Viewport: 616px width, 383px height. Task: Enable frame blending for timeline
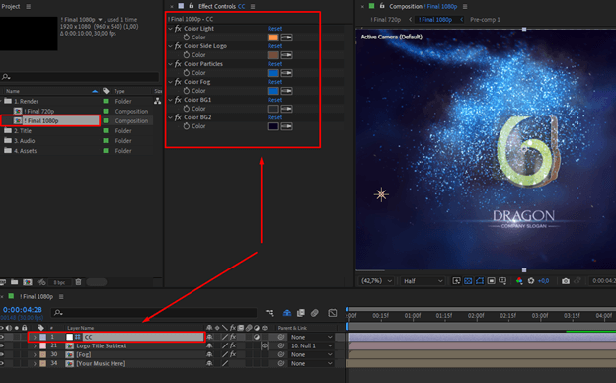click(301, 313)
